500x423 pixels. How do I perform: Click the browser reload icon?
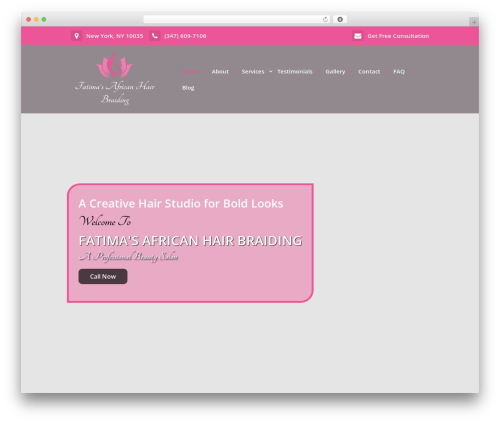point(325,19)
